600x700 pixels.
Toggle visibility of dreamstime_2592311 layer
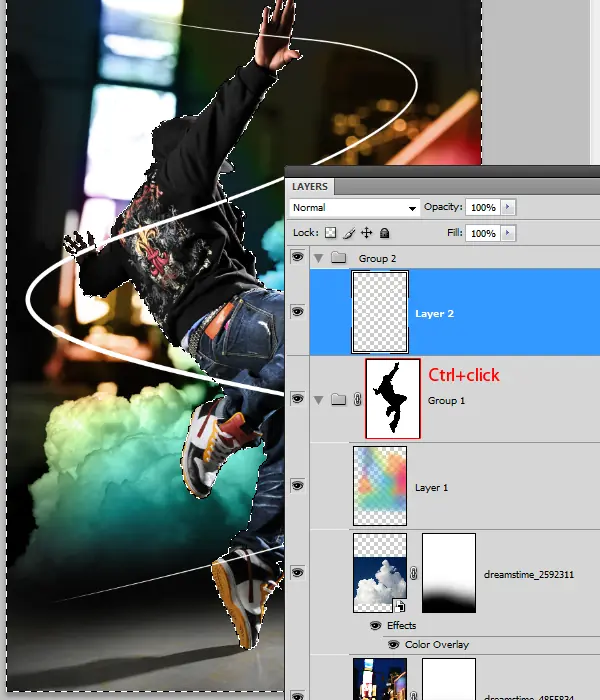click(298, 572)
